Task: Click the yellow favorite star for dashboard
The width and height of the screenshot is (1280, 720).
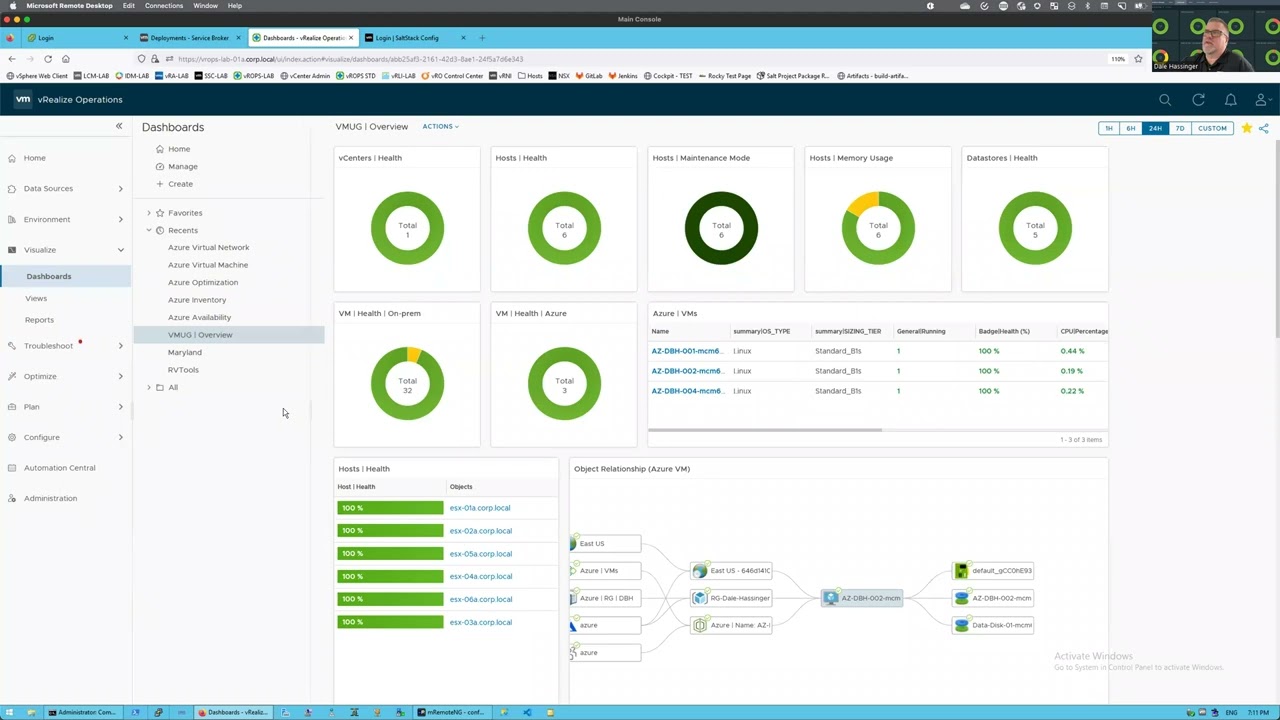Action: click(x=1247, y=128)
